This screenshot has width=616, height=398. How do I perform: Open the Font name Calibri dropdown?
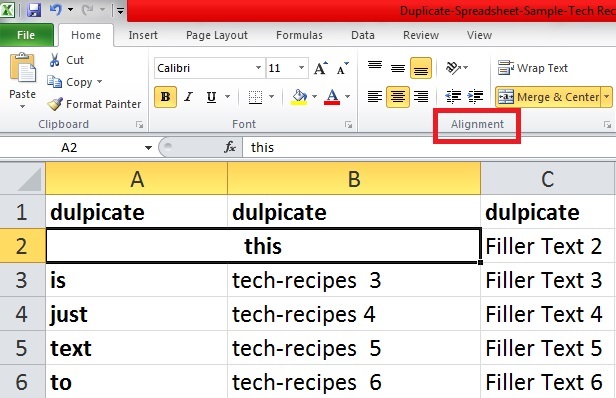coord(258,68)
